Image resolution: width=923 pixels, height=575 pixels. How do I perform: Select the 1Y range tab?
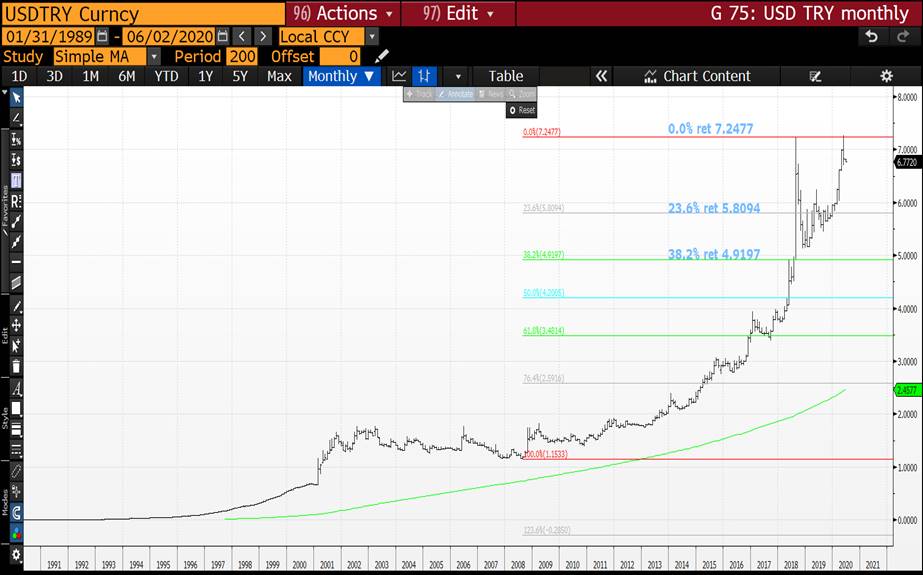pos(205,76)
